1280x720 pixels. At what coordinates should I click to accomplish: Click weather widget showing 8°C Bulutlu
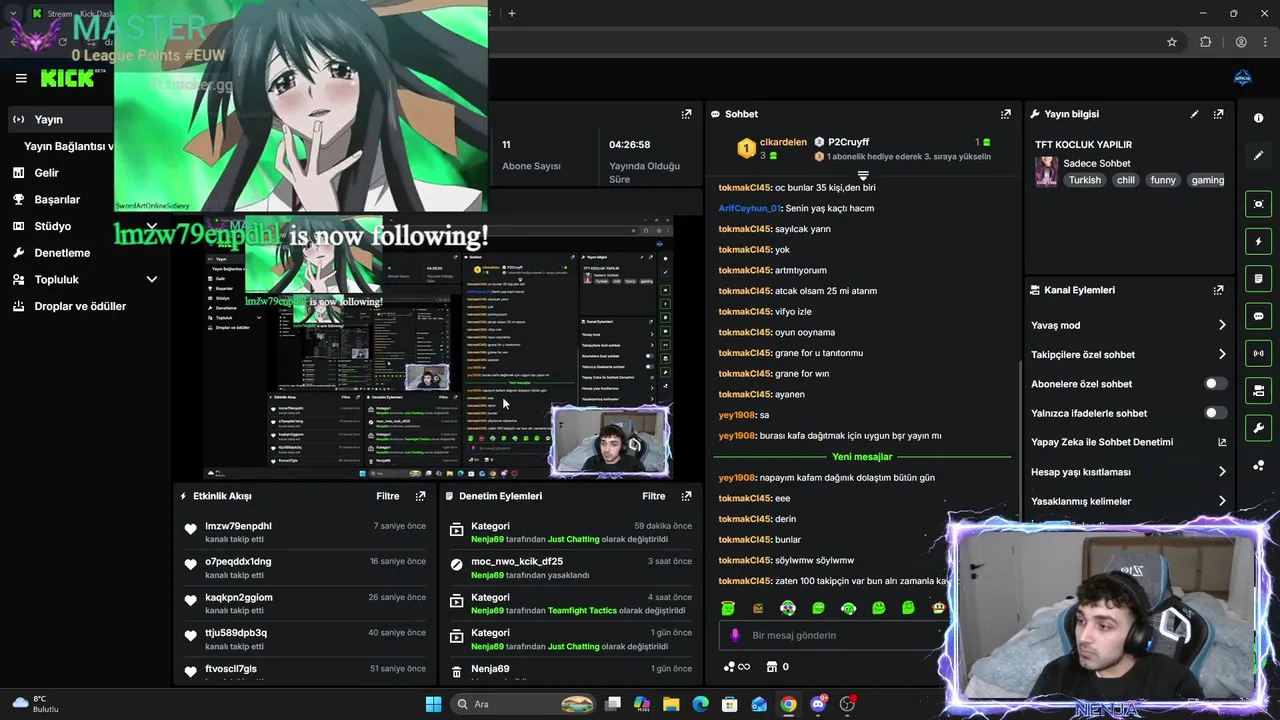tap(36, 704)
